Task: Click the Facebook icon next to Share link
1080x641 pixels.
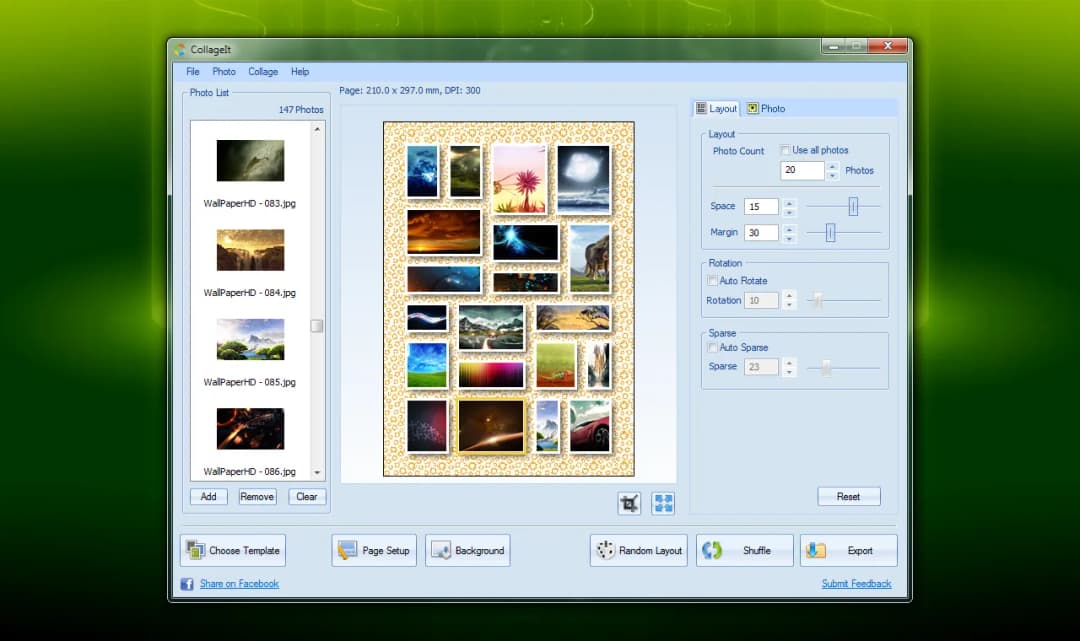Action: [x=186, y=583]
